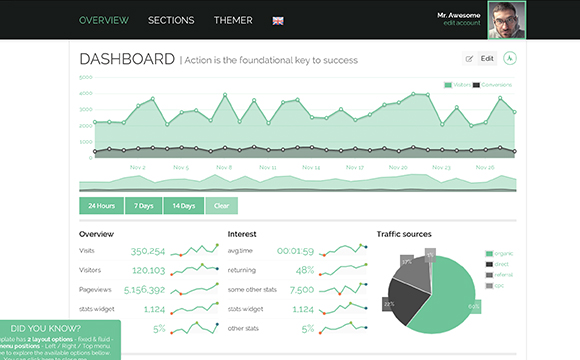
Task: Select the 7 Days range button
Action: pyautogui.click(x=144, y=206)
